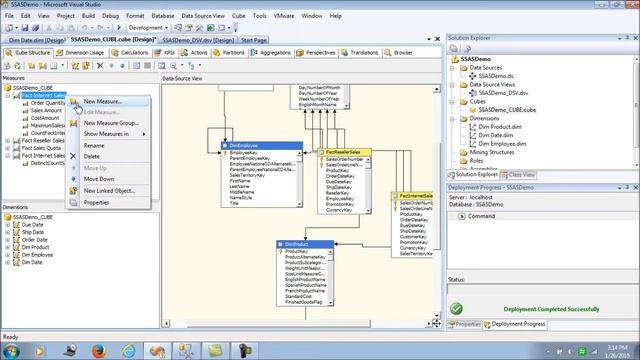This screenshot has height=360, width=640.
Task: Expand the Fact Reseller Sales measure group
Action: click(7, 140)
